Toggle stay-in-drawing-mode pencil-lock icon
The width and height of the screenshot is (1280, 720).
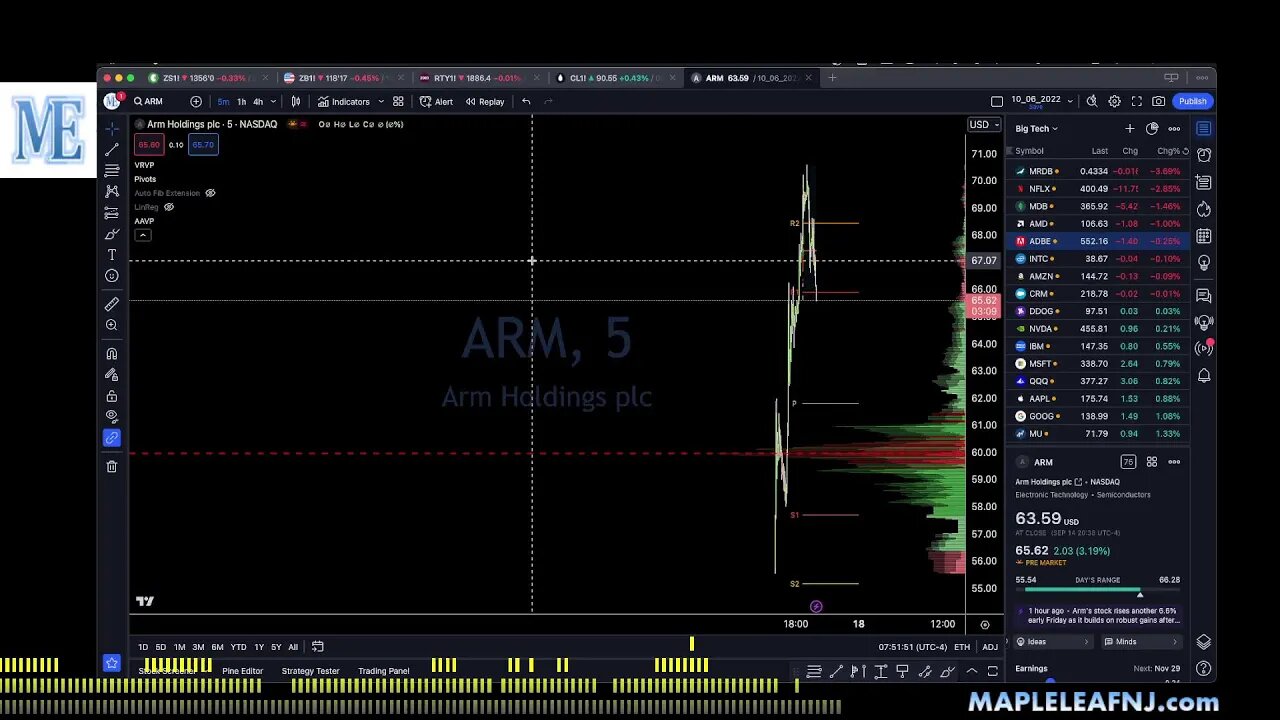[x=112, y=374]
